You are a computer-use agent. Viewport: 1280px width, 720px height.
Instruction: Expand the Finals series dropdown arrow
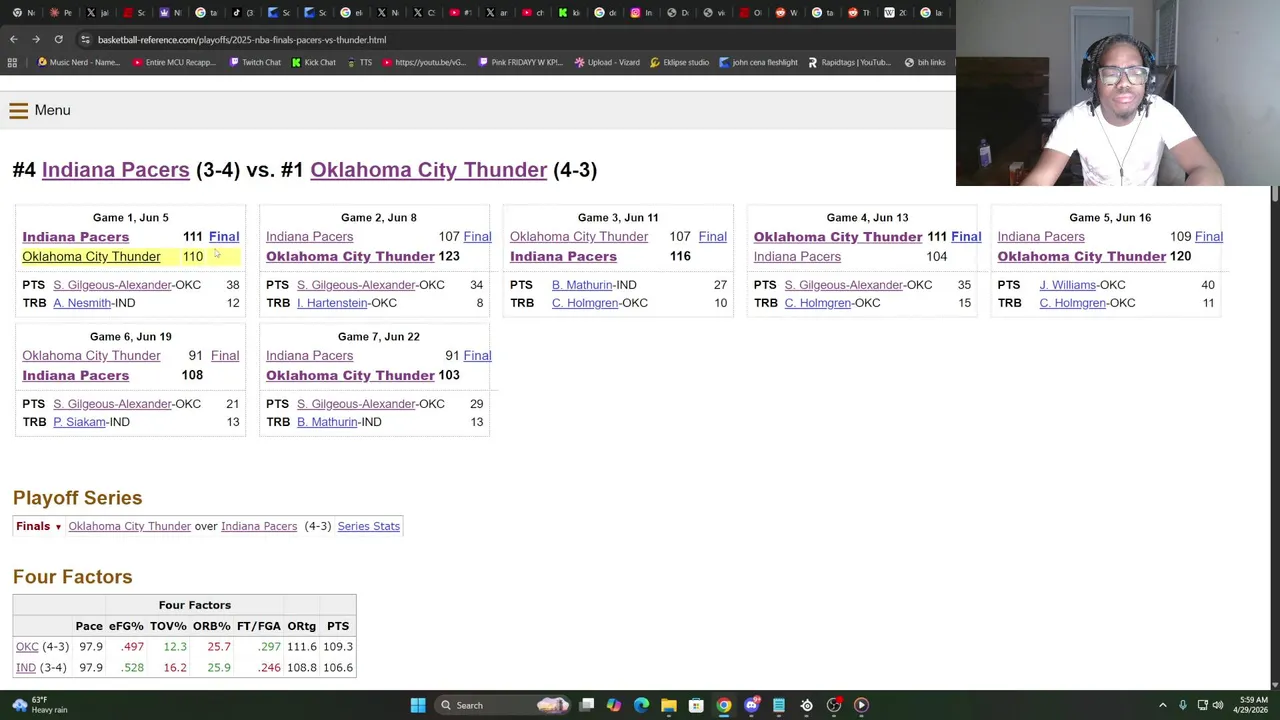58,527
